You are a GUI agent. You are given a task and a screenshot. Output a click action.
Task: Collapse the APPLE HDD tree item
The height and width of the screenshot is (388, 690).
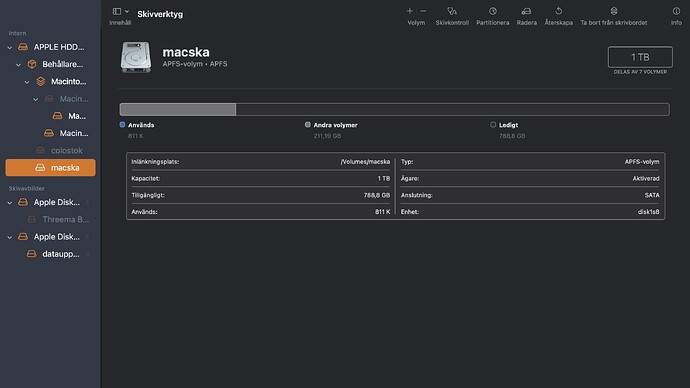[10, 47]
